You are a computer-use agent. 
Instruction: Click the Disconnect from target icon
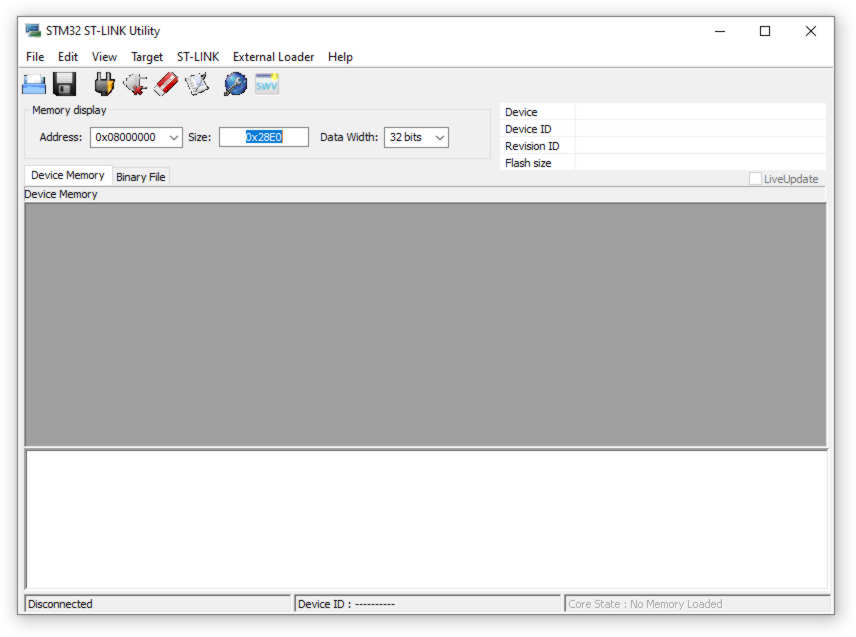pos(135,85)
